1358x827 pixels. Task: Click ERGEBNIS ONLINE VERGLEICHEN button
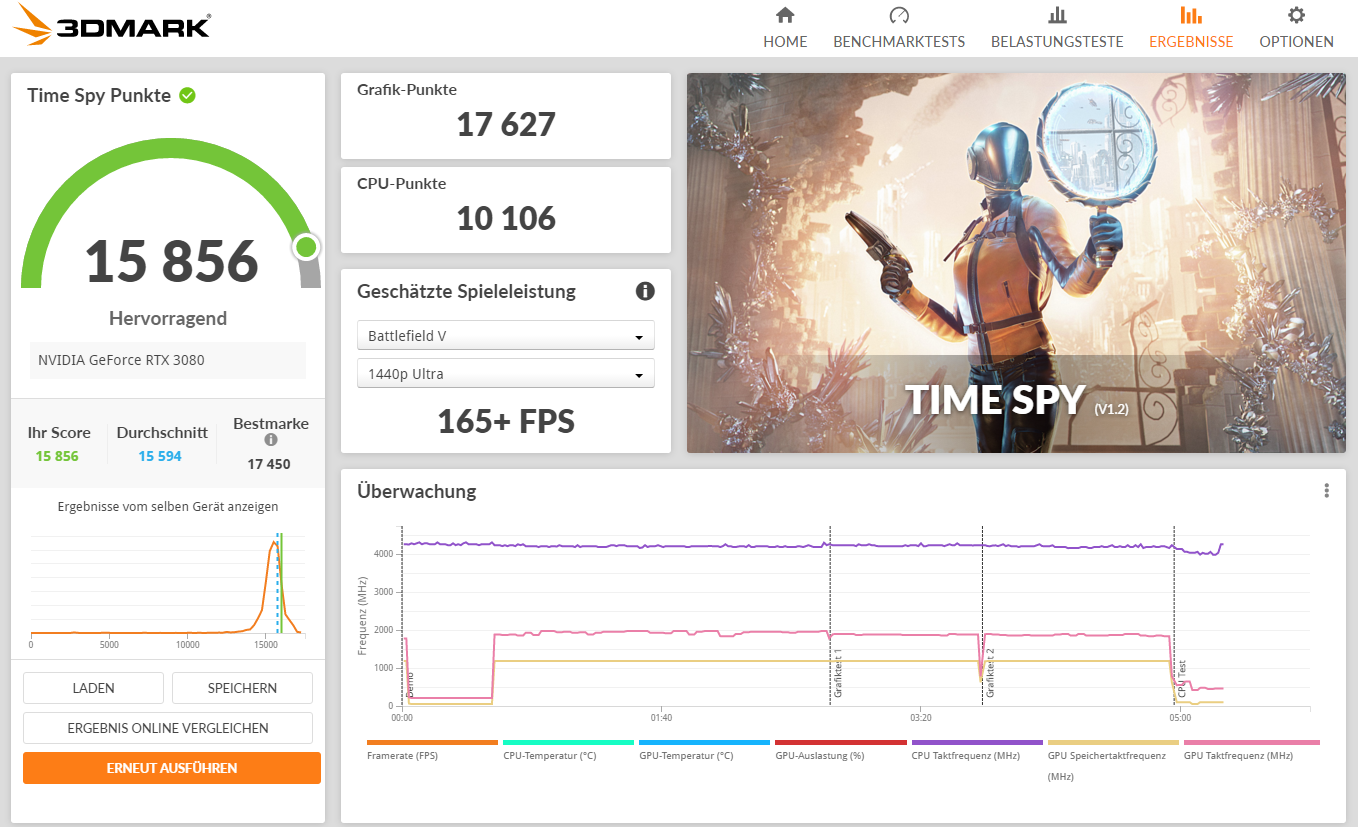(168, 728)
